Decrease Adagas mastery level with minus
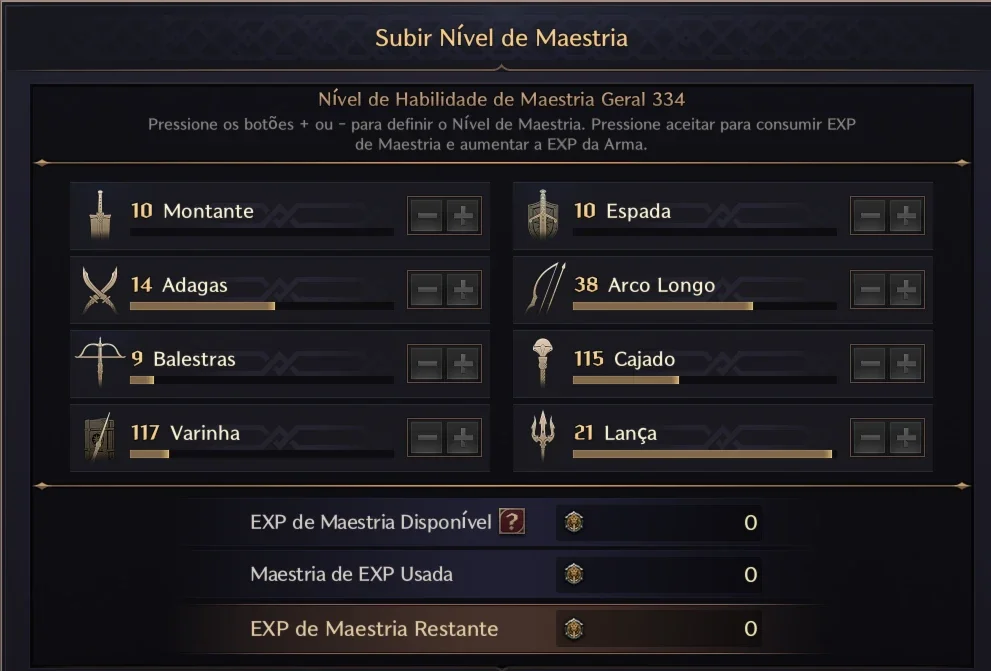 click(427, 290)
